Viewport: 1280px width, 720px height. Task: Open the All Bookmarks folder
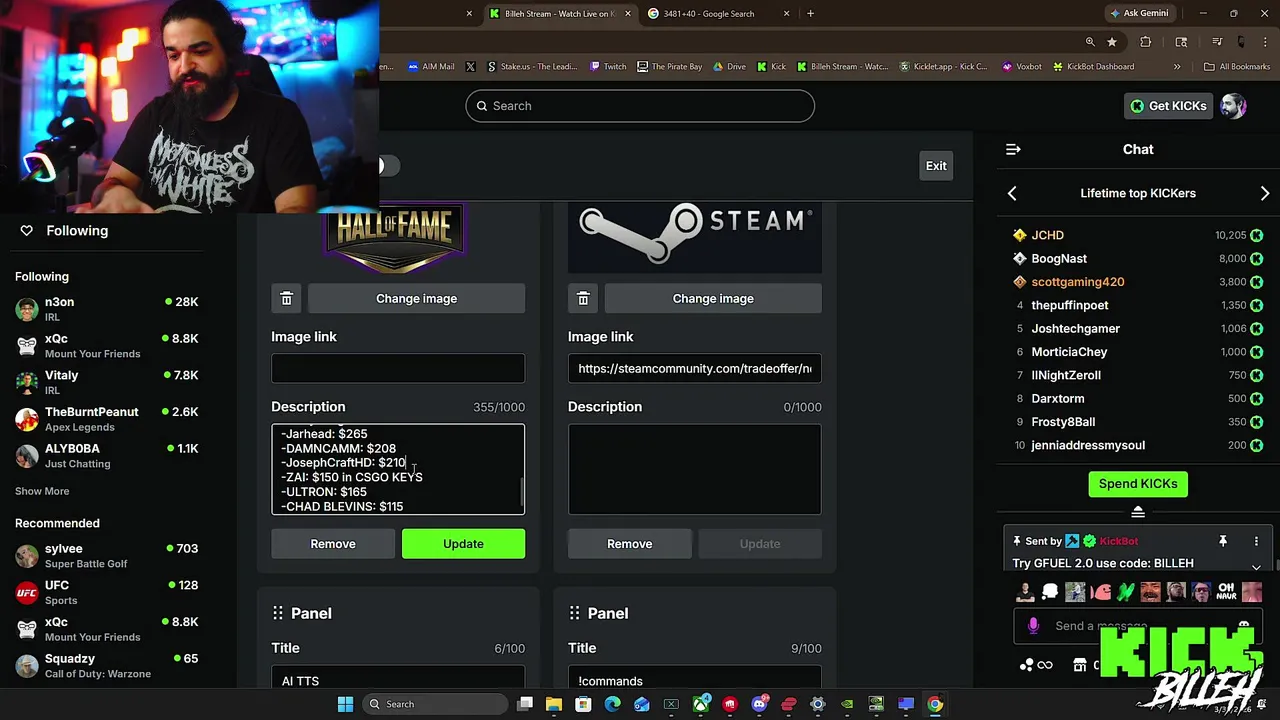[1237, 67]
